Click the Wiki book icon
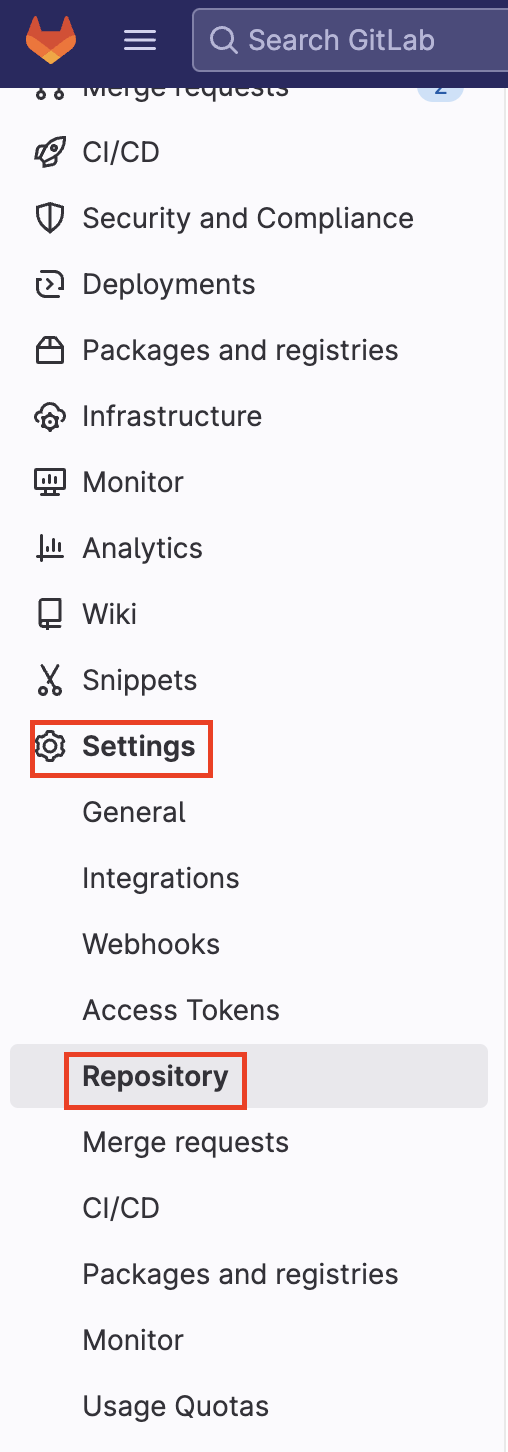 (x=49, y=614)
